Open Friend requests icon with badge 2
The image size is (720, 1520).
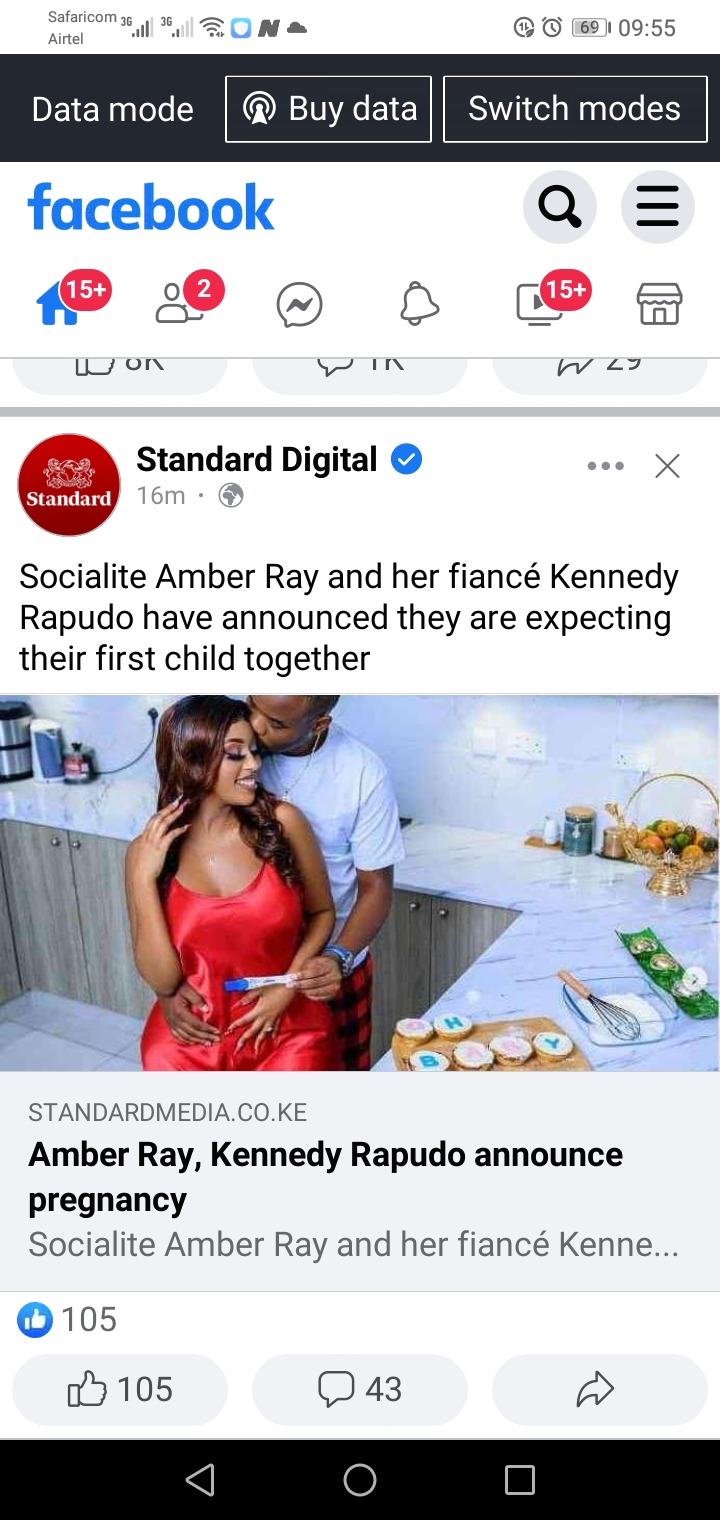coord(180,303)
